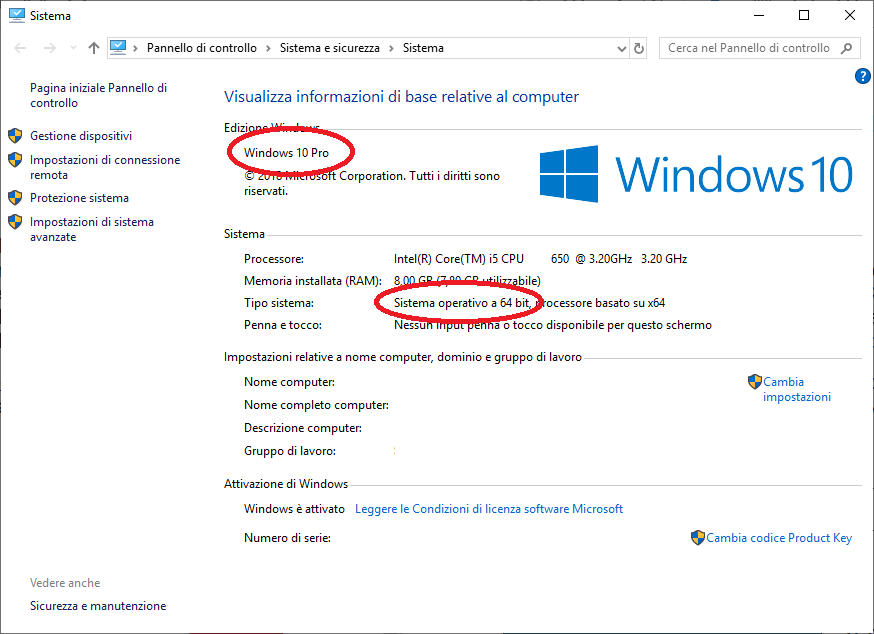Click the Numero di serie label

[x=287, y=538]
